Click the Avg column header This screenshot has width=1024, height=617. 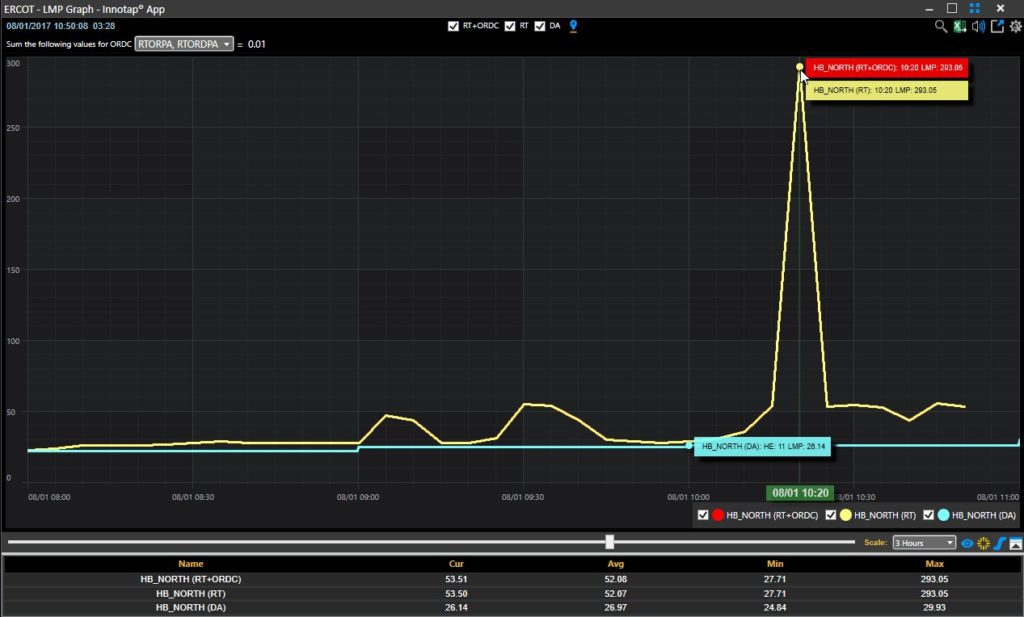coord(615,564)
